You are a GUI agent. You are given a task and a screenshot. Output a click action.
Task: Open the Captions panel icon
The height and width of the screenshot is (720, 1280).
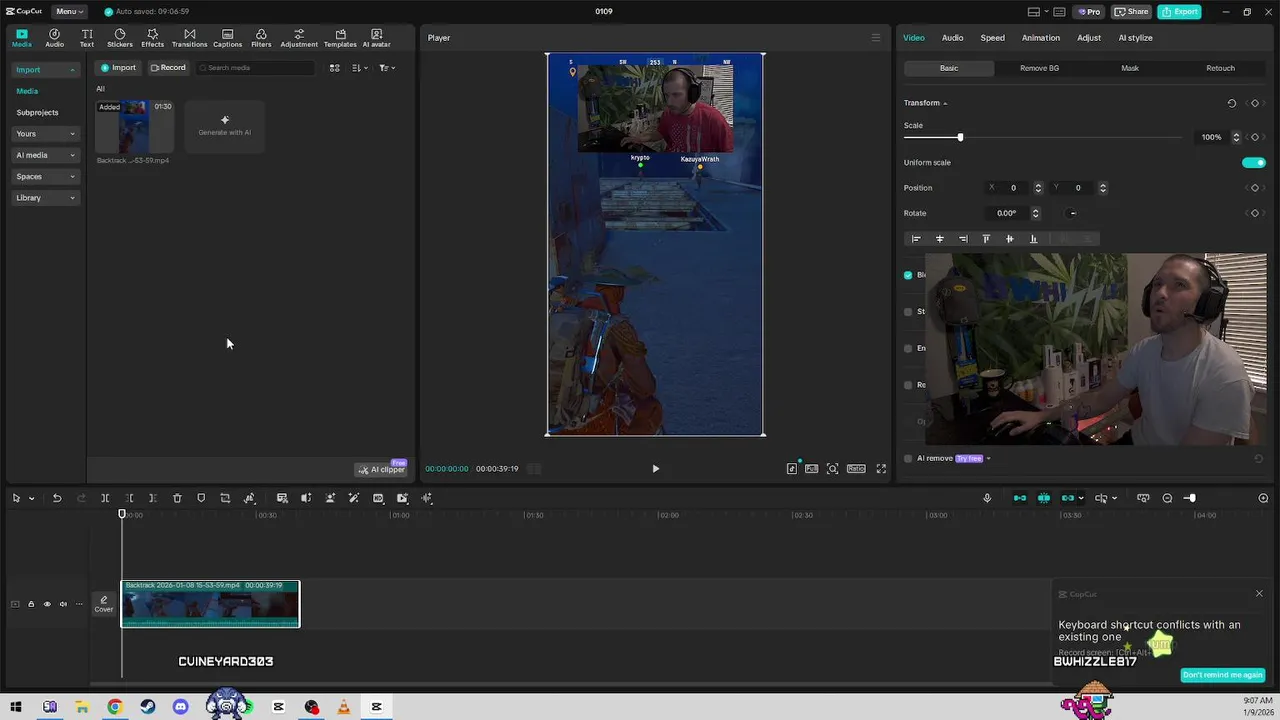[227, 38]
